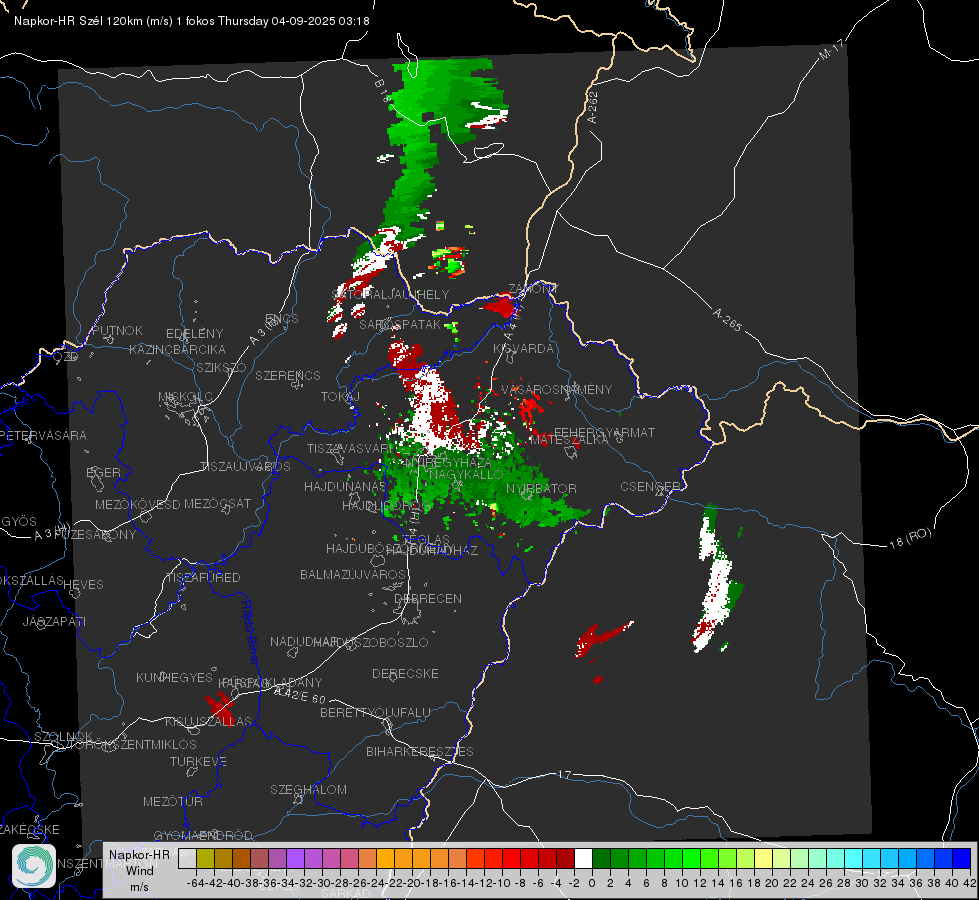The width and height of the screenshot is (979, 900).
Task: Click the SÁTORALJAÚJHELY label
Action: pos(390,294)
